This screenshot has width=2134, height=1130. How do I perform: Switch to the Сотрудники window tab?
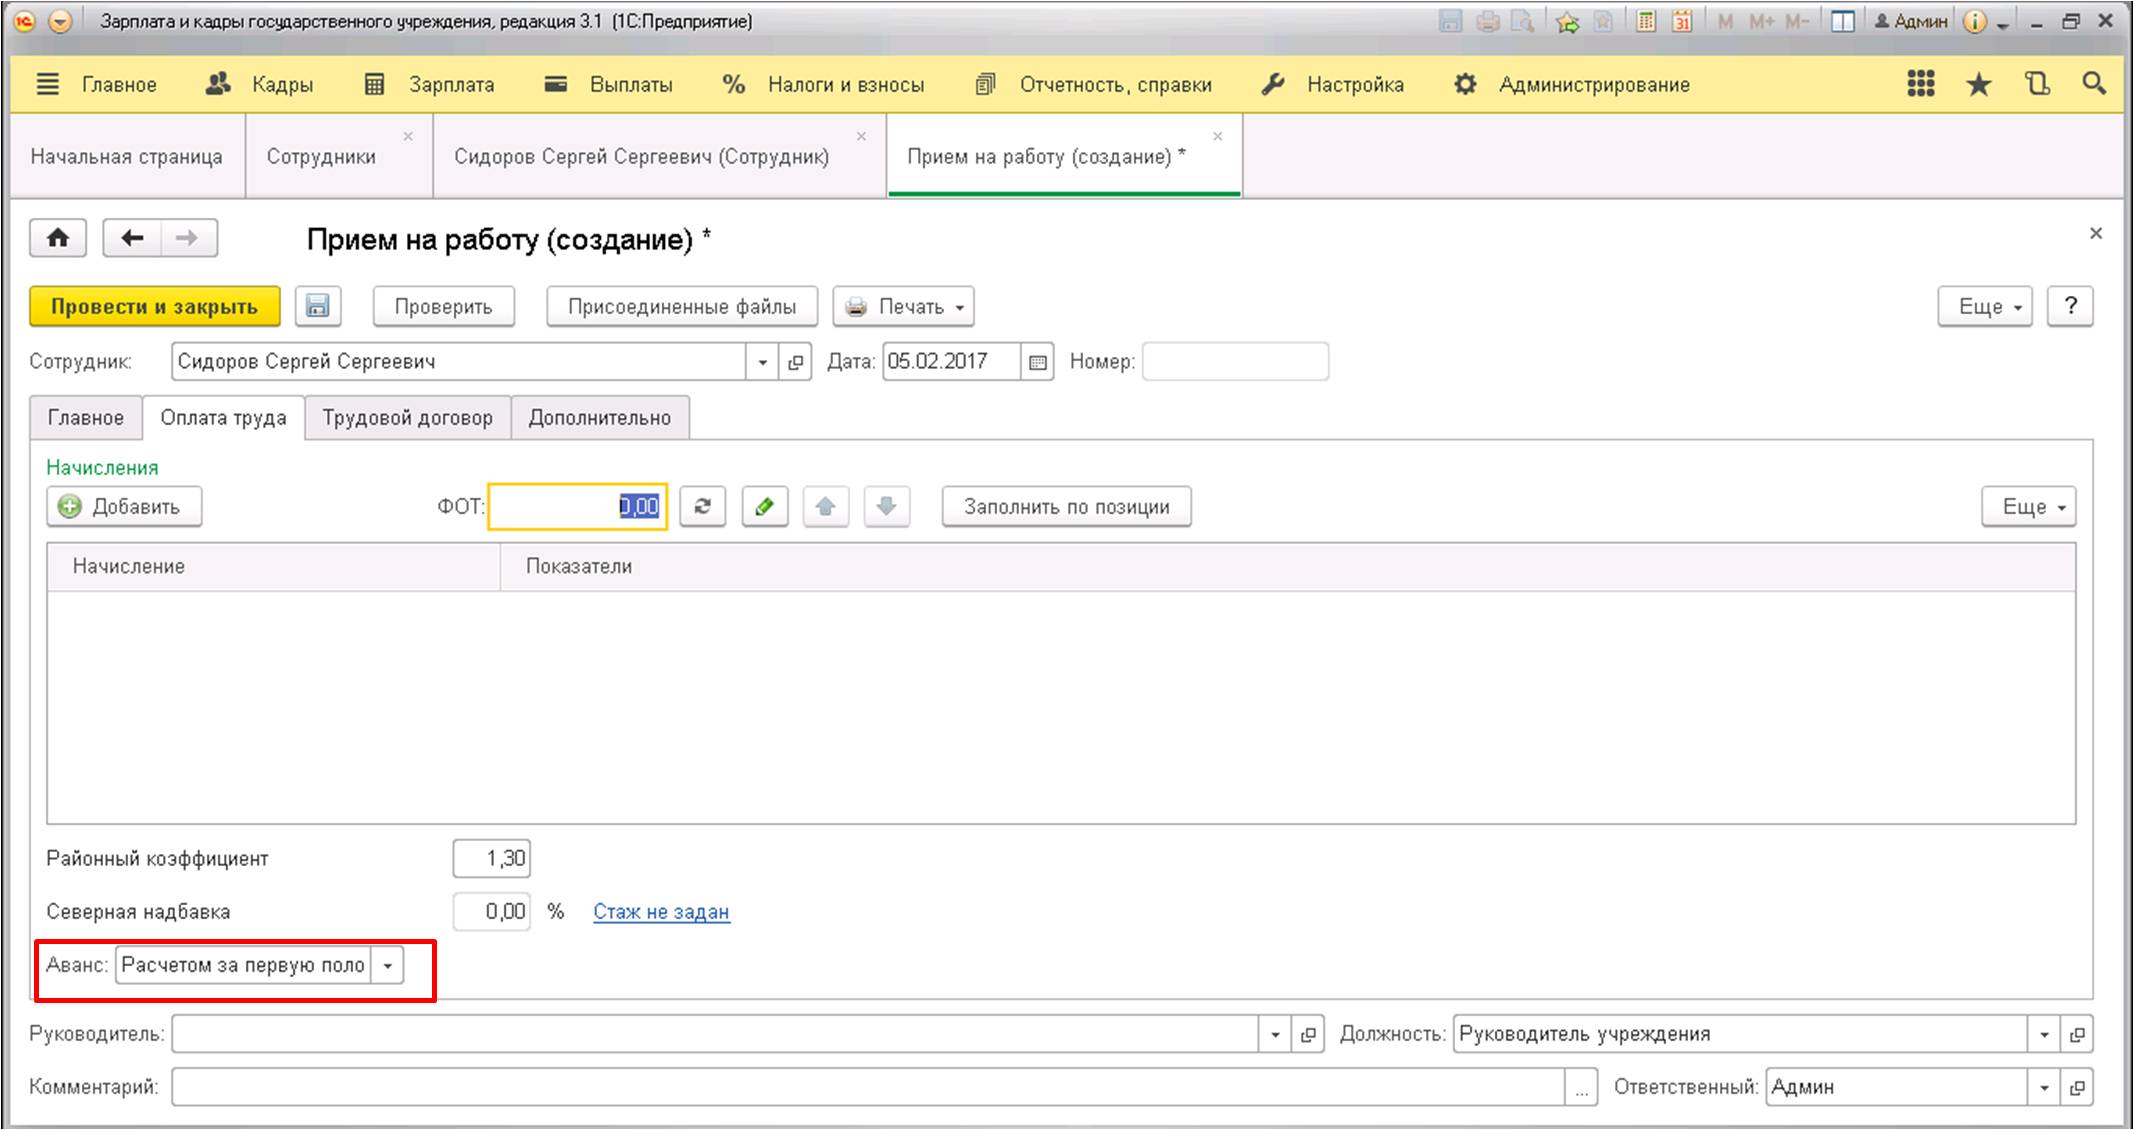(321, 156)
